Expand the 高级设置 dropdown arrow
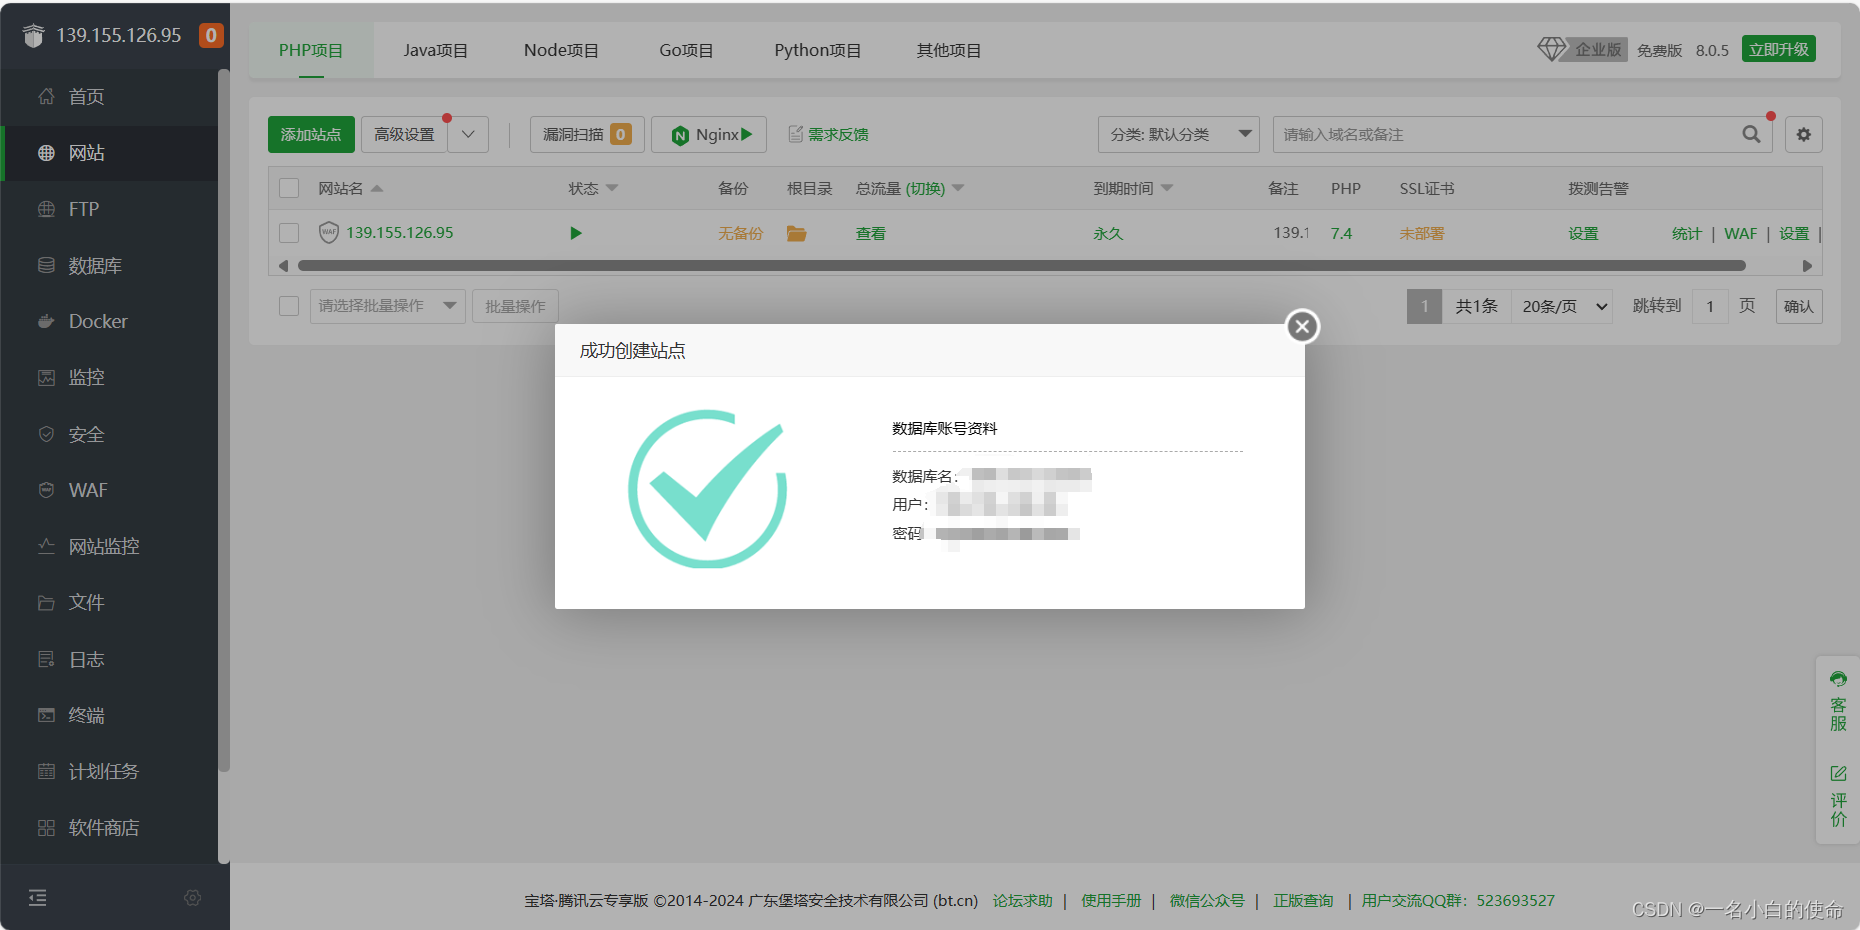1860x930 pixels. (468, 134)
